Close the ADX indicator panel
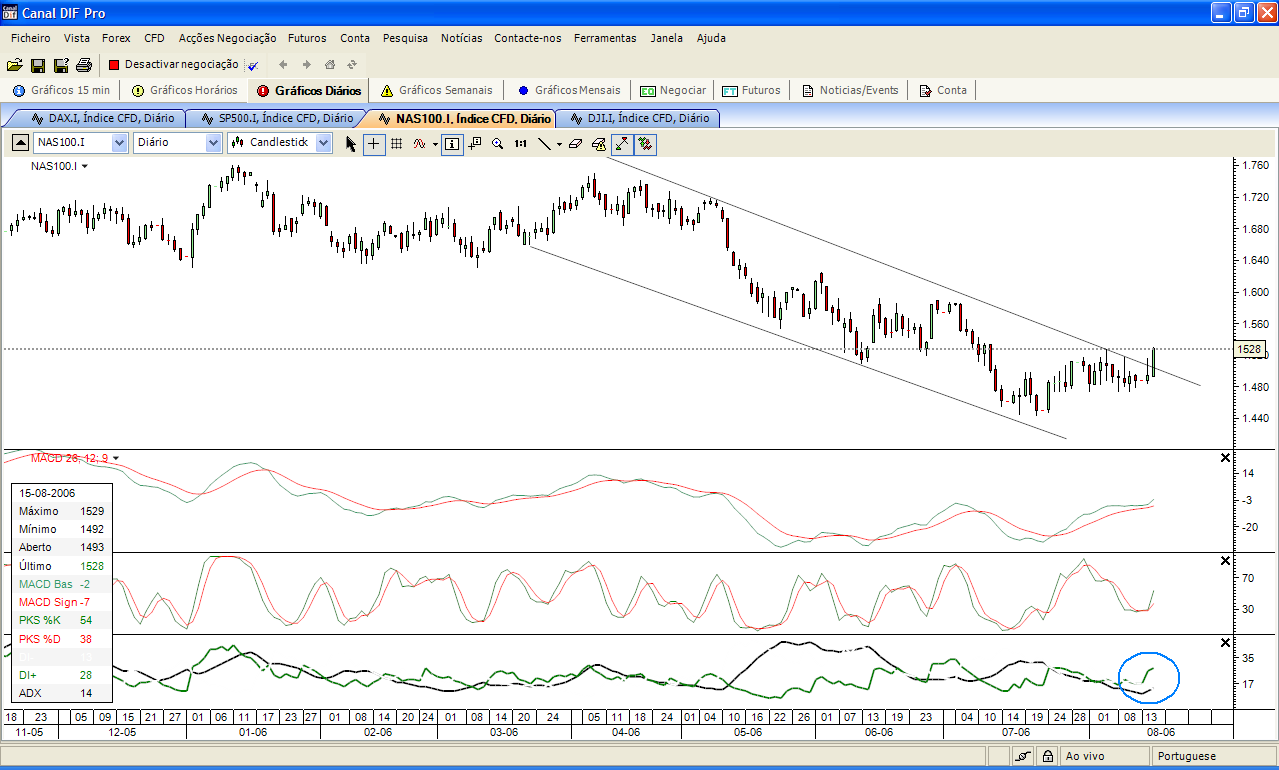The image size is (1279, 770). tap(1226, 642)
